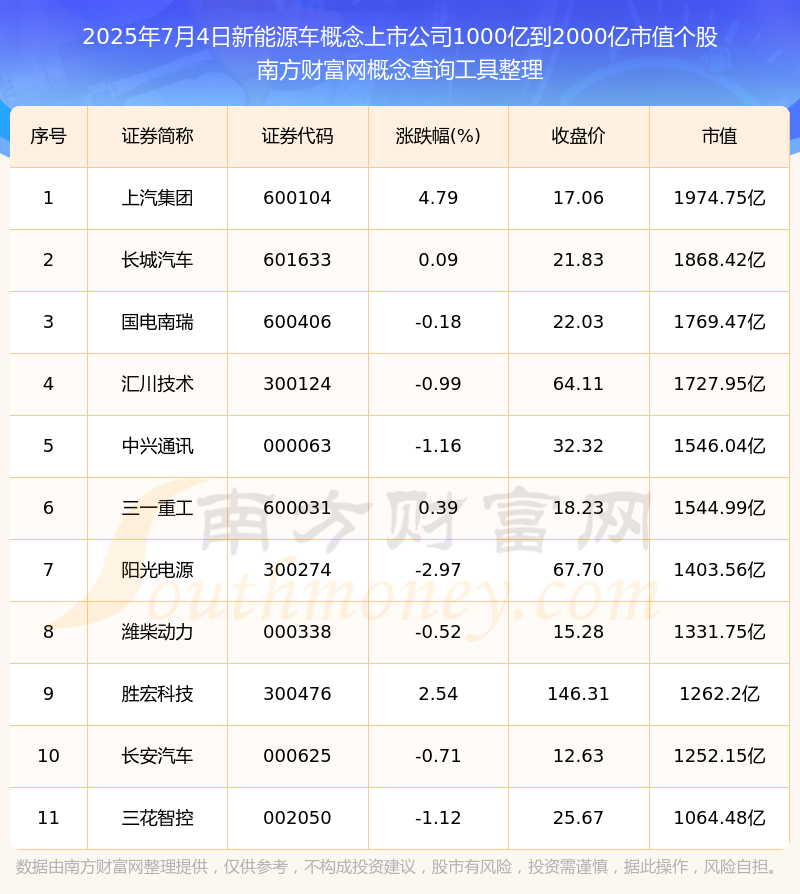
Task: Click the market cap 1544.99亿
Action: (720, 508)
